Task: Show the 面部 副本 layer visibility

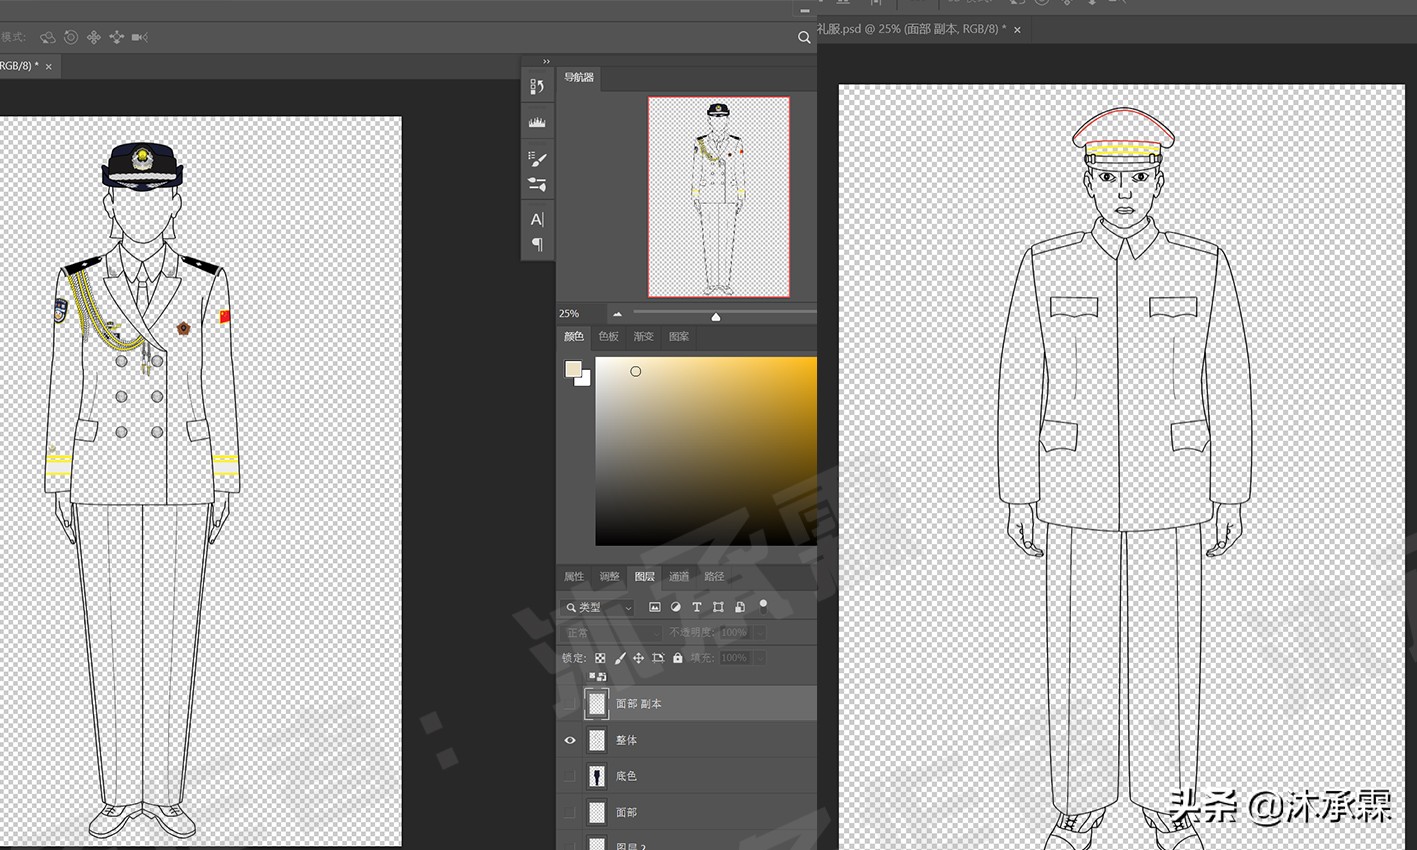Action: click(570, 704)
